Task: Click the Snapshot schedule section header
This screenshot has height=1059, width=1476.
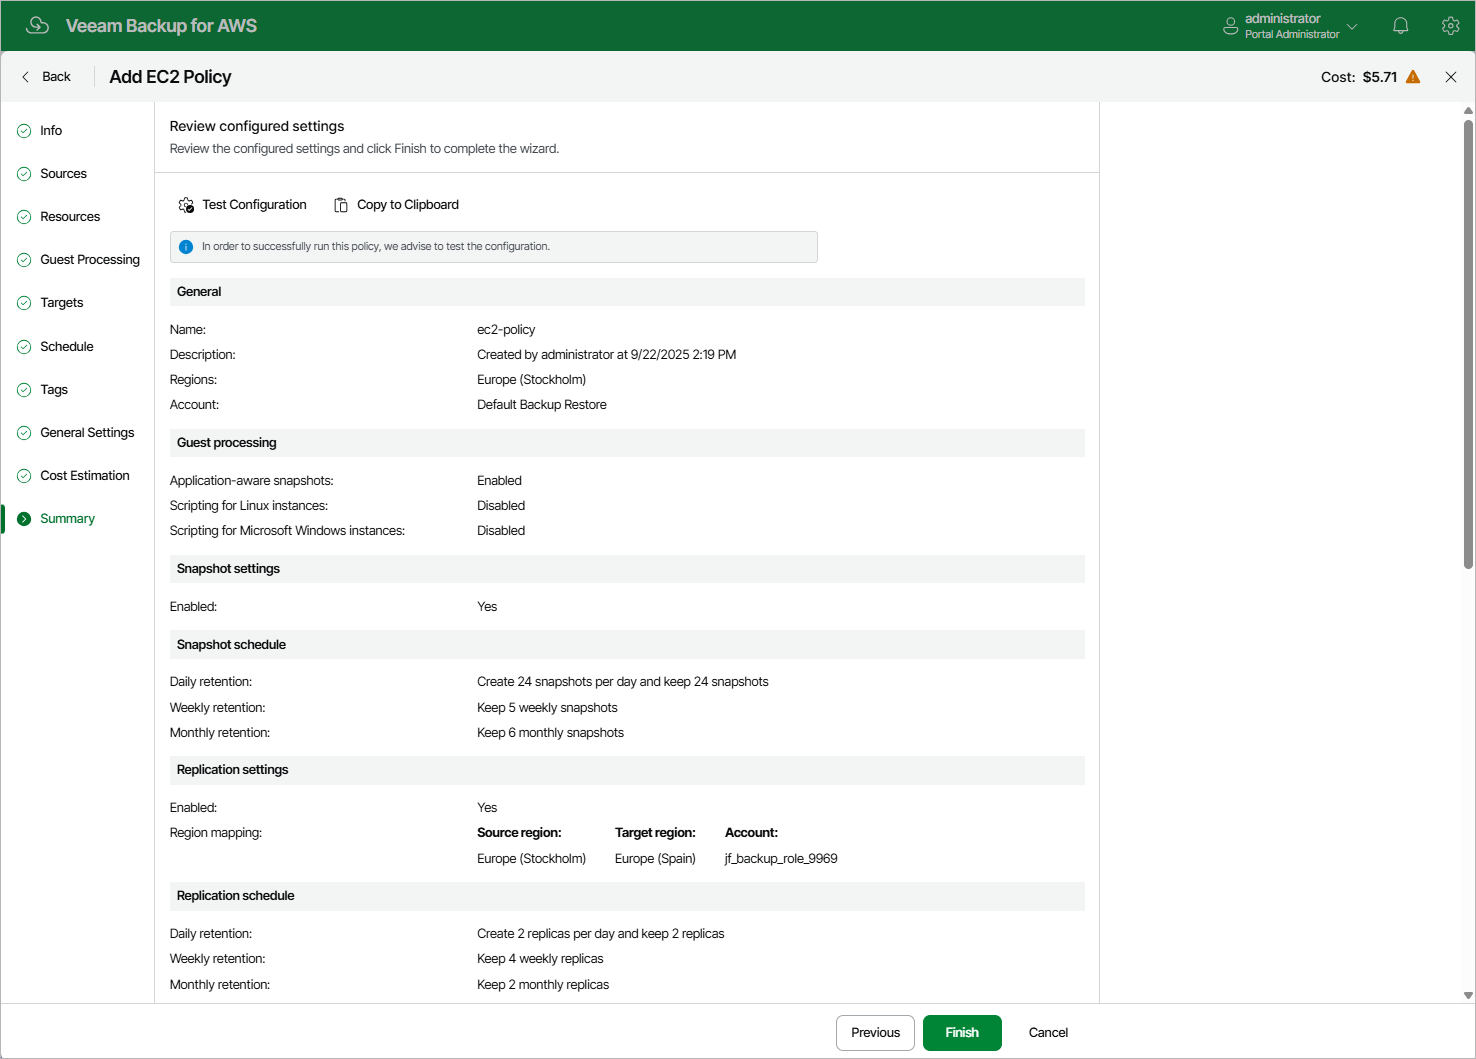Action: (627, 645)
